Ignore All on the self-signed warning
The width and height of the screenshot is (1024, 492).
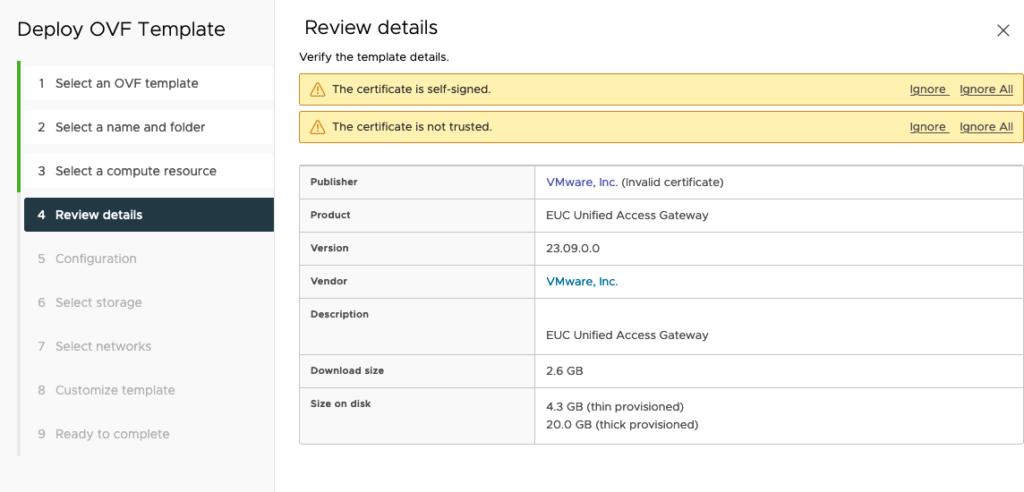pos(985,90)
